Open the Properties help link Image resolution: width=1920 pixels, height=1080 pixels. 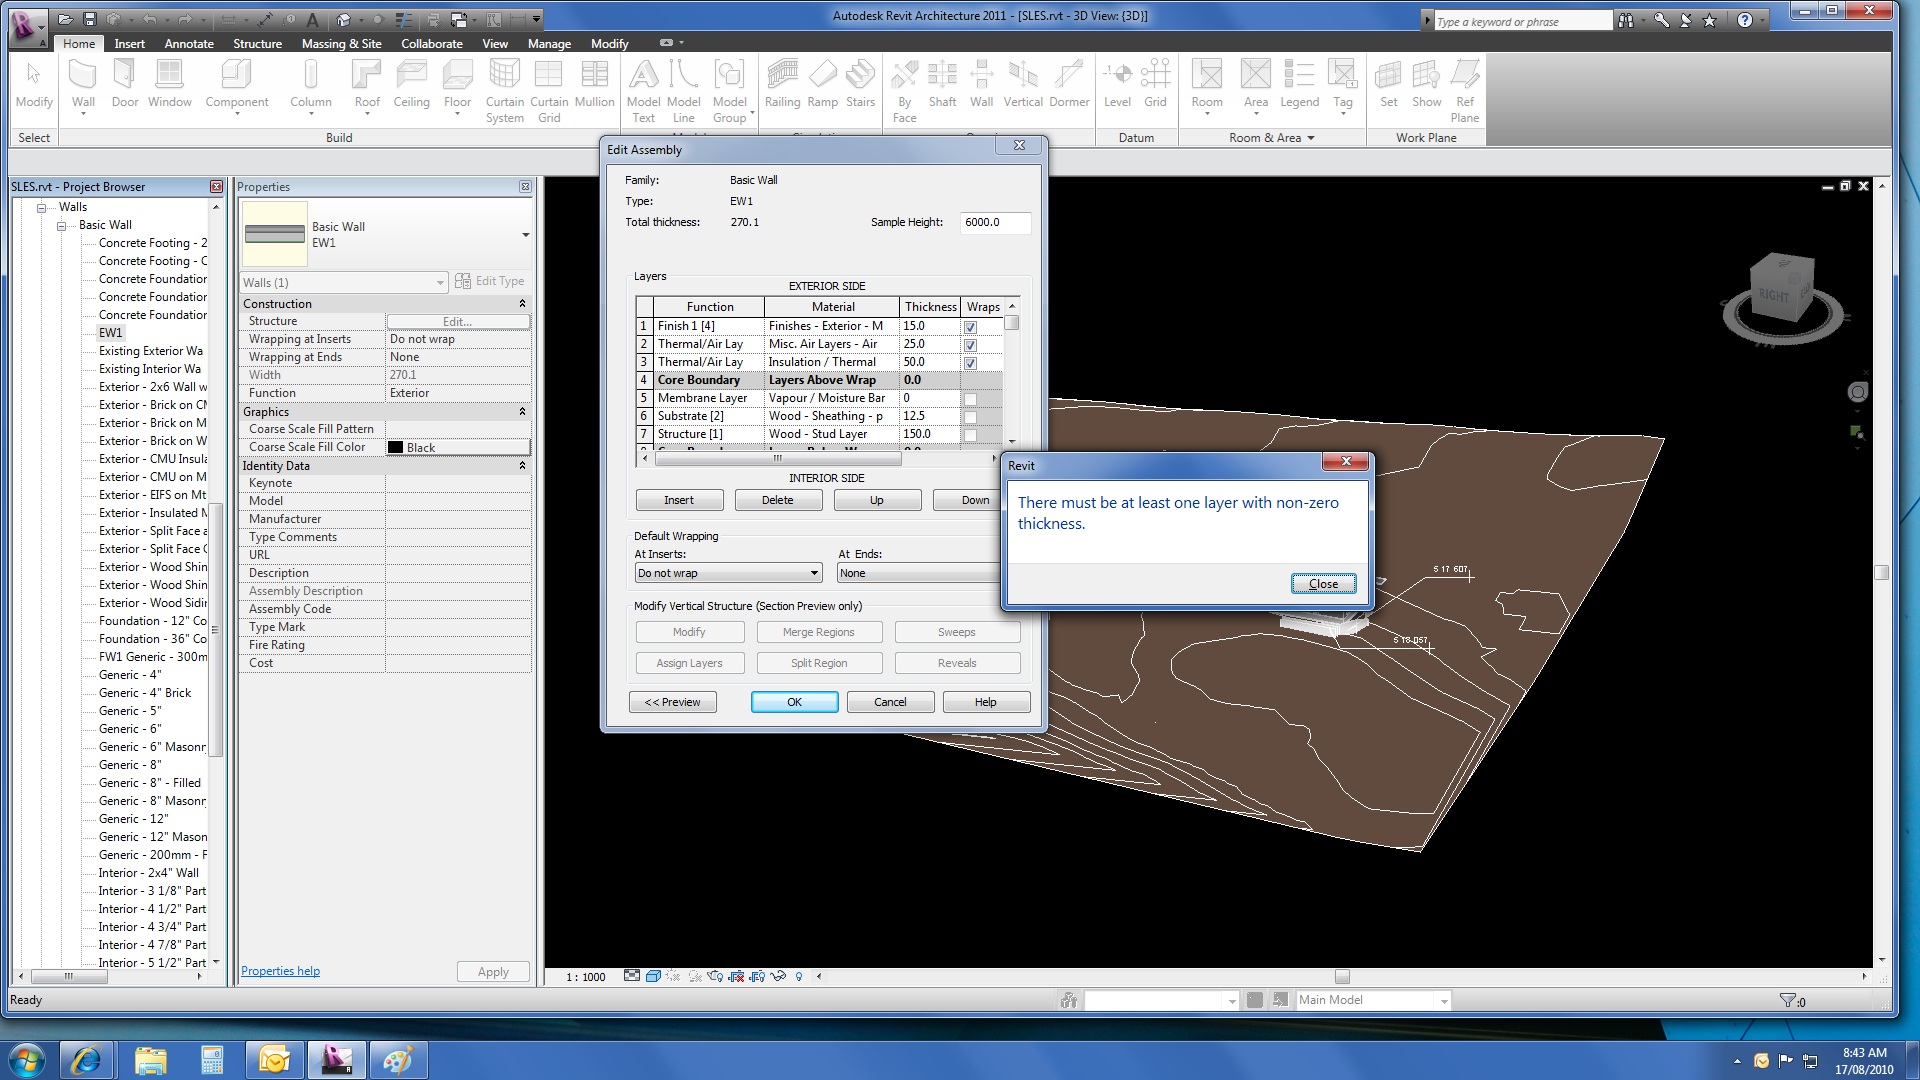pyautogui.click(x=280, y=971)
